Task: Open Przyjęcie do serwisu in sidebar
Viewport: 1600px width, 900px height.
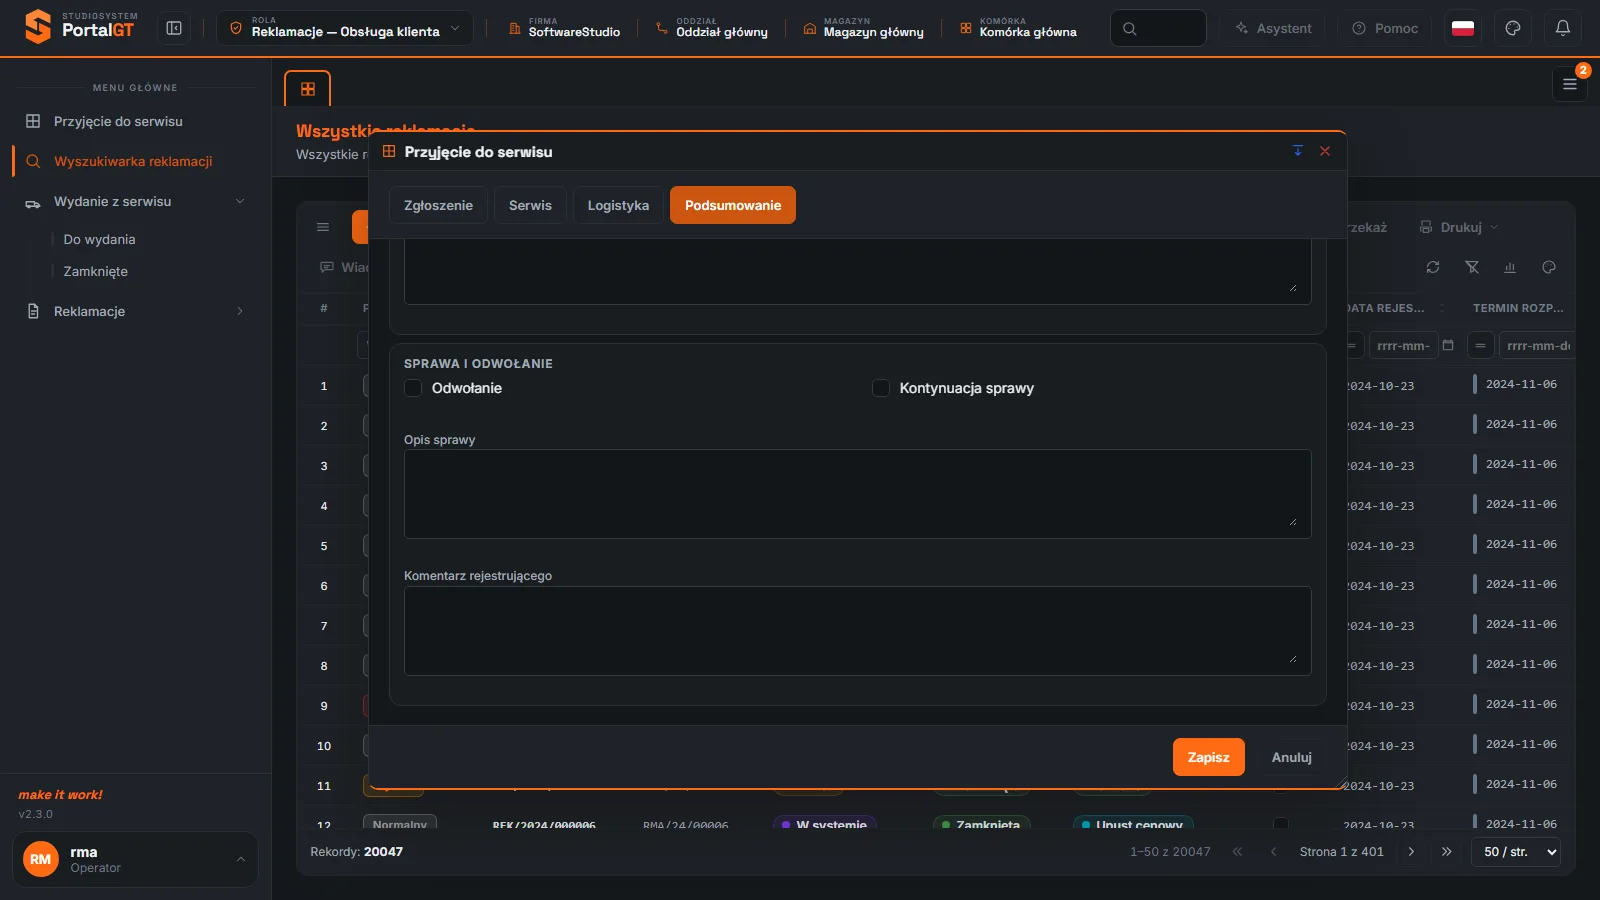Action: [x=135, y=121]
